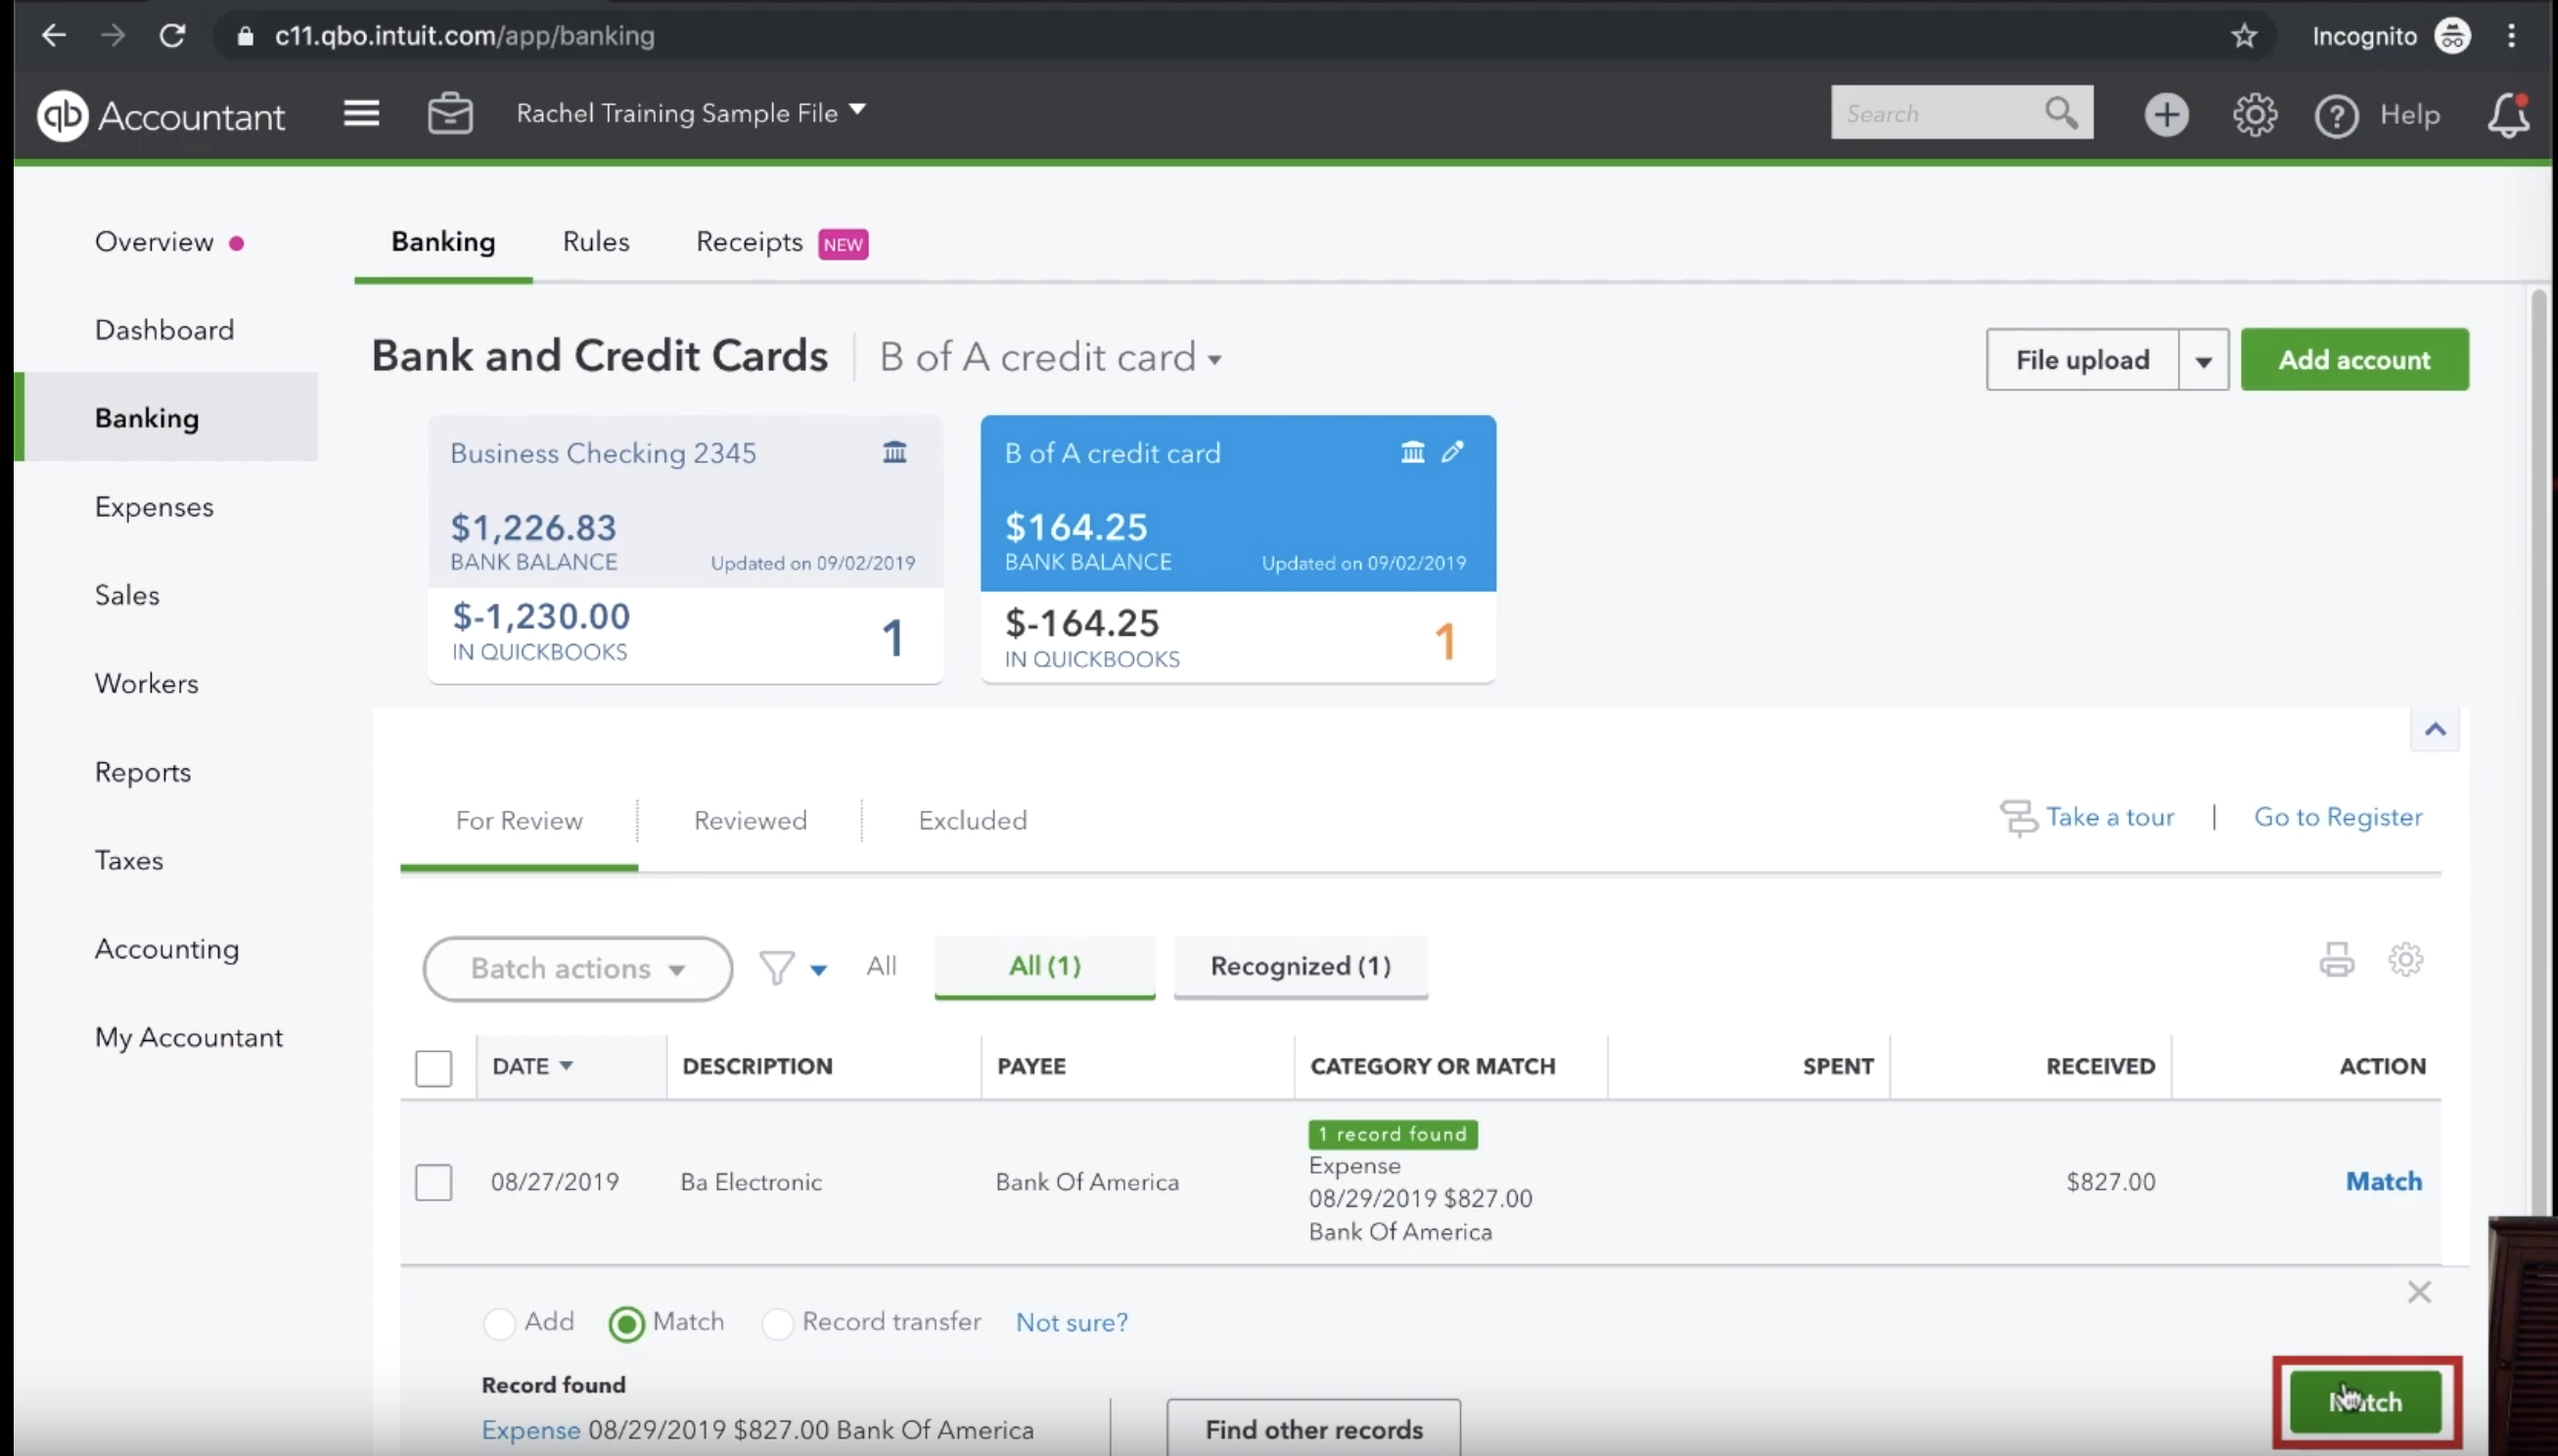
Task: Tick the select-all header checkbox
Action: pyautogui.click(x=433, y=1068)
